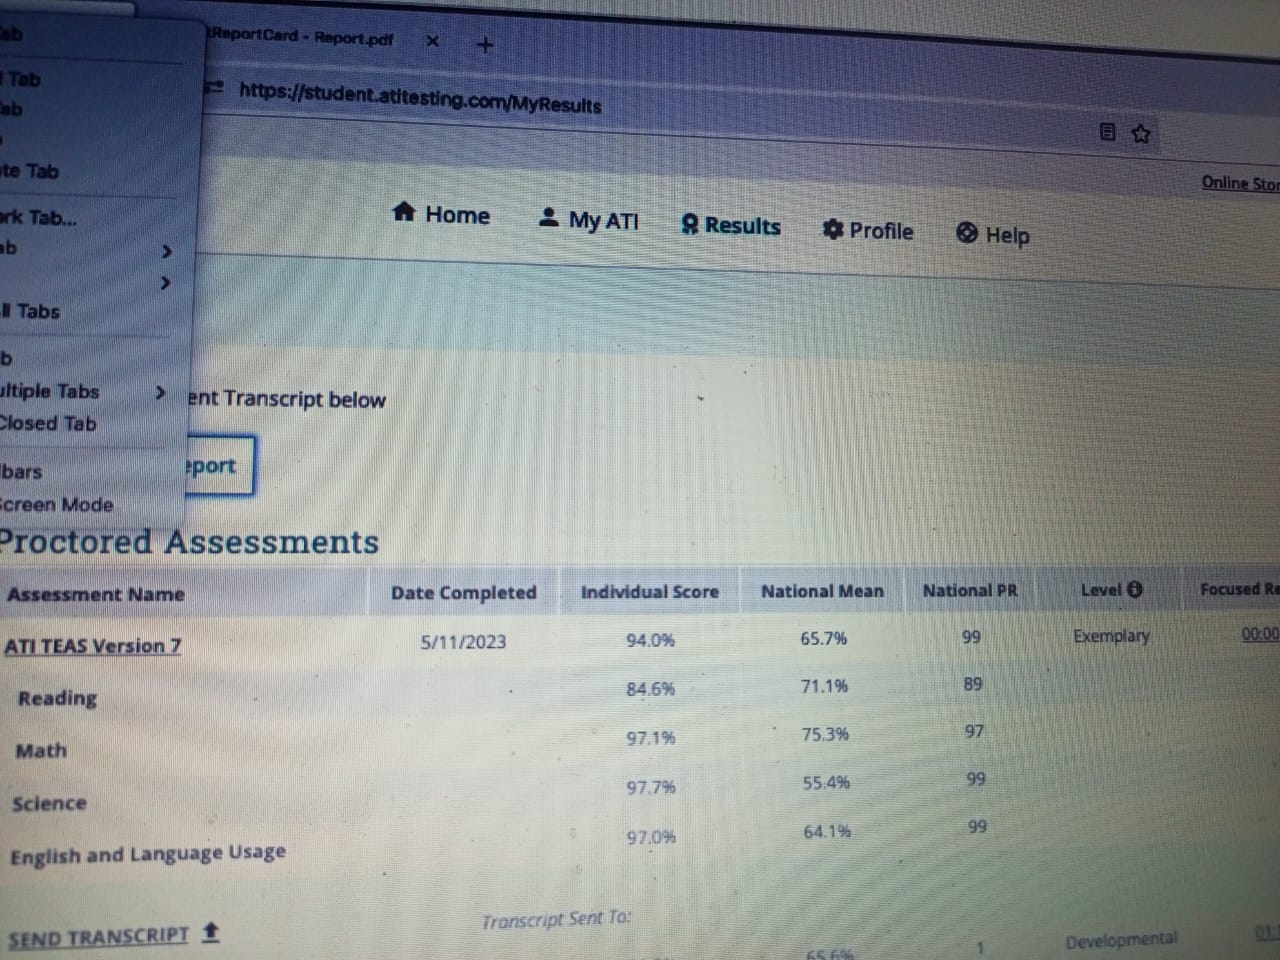The image size is (1280, 960).
Task: Close the ReportCard Report.pdf tab
Action: coord(432,41)
